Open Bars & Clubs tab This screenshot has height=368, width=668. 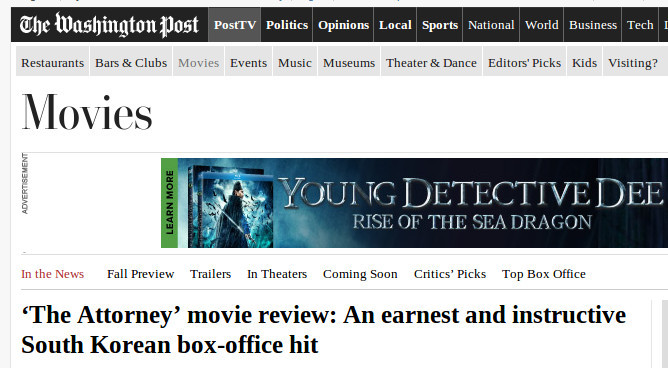[131, 63]
